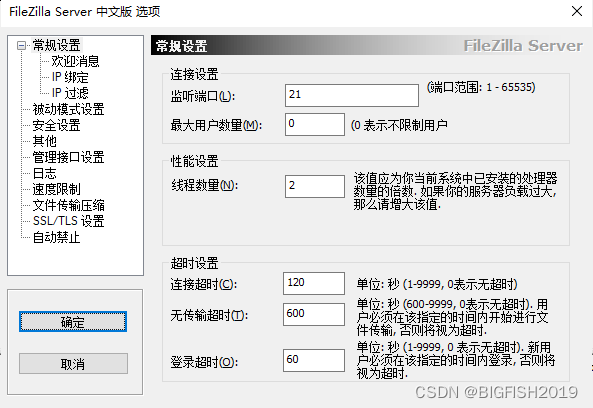This screenshot has width=593, height=408.
Task: Collapse the 常规设置 tree node
Action: (x=21, y=46)
